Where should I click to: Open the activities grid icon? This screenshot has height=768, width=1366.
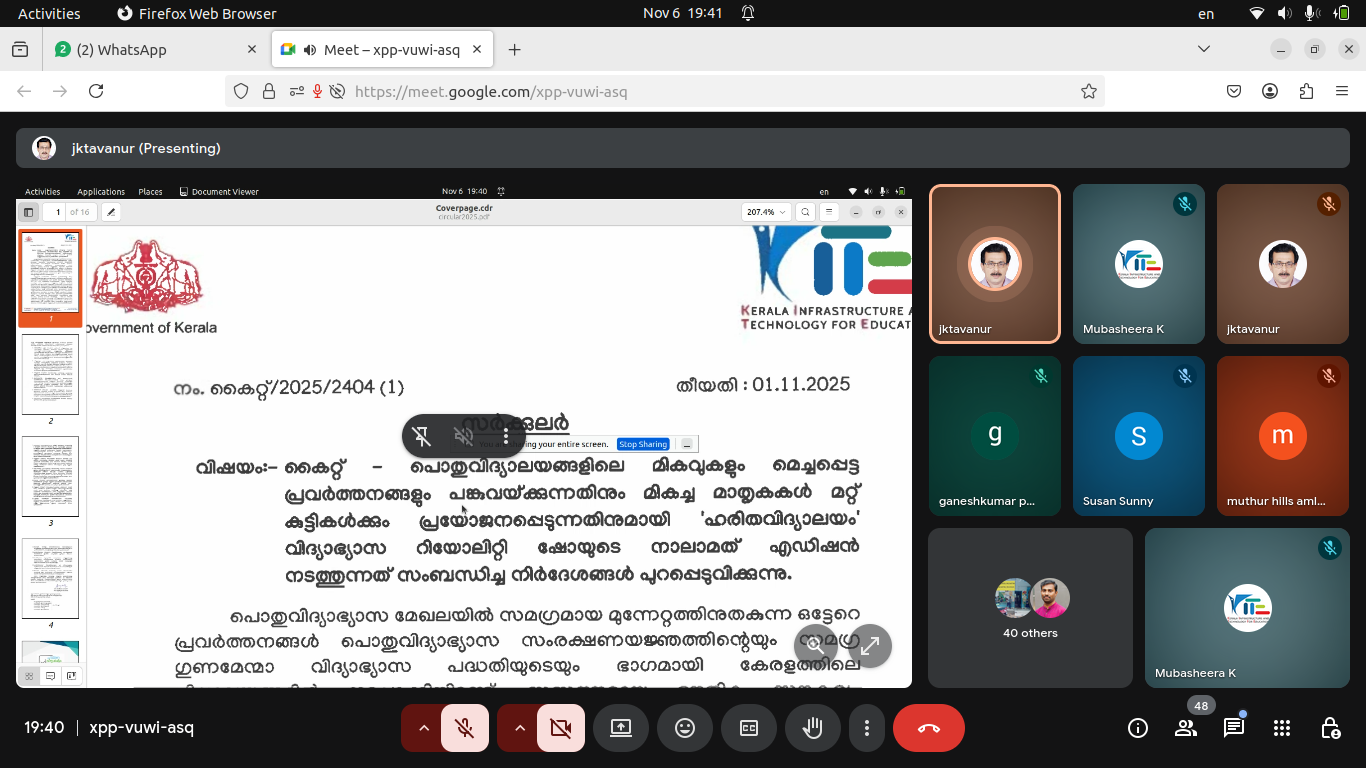pyautogui.click(x=1282, y=728)
